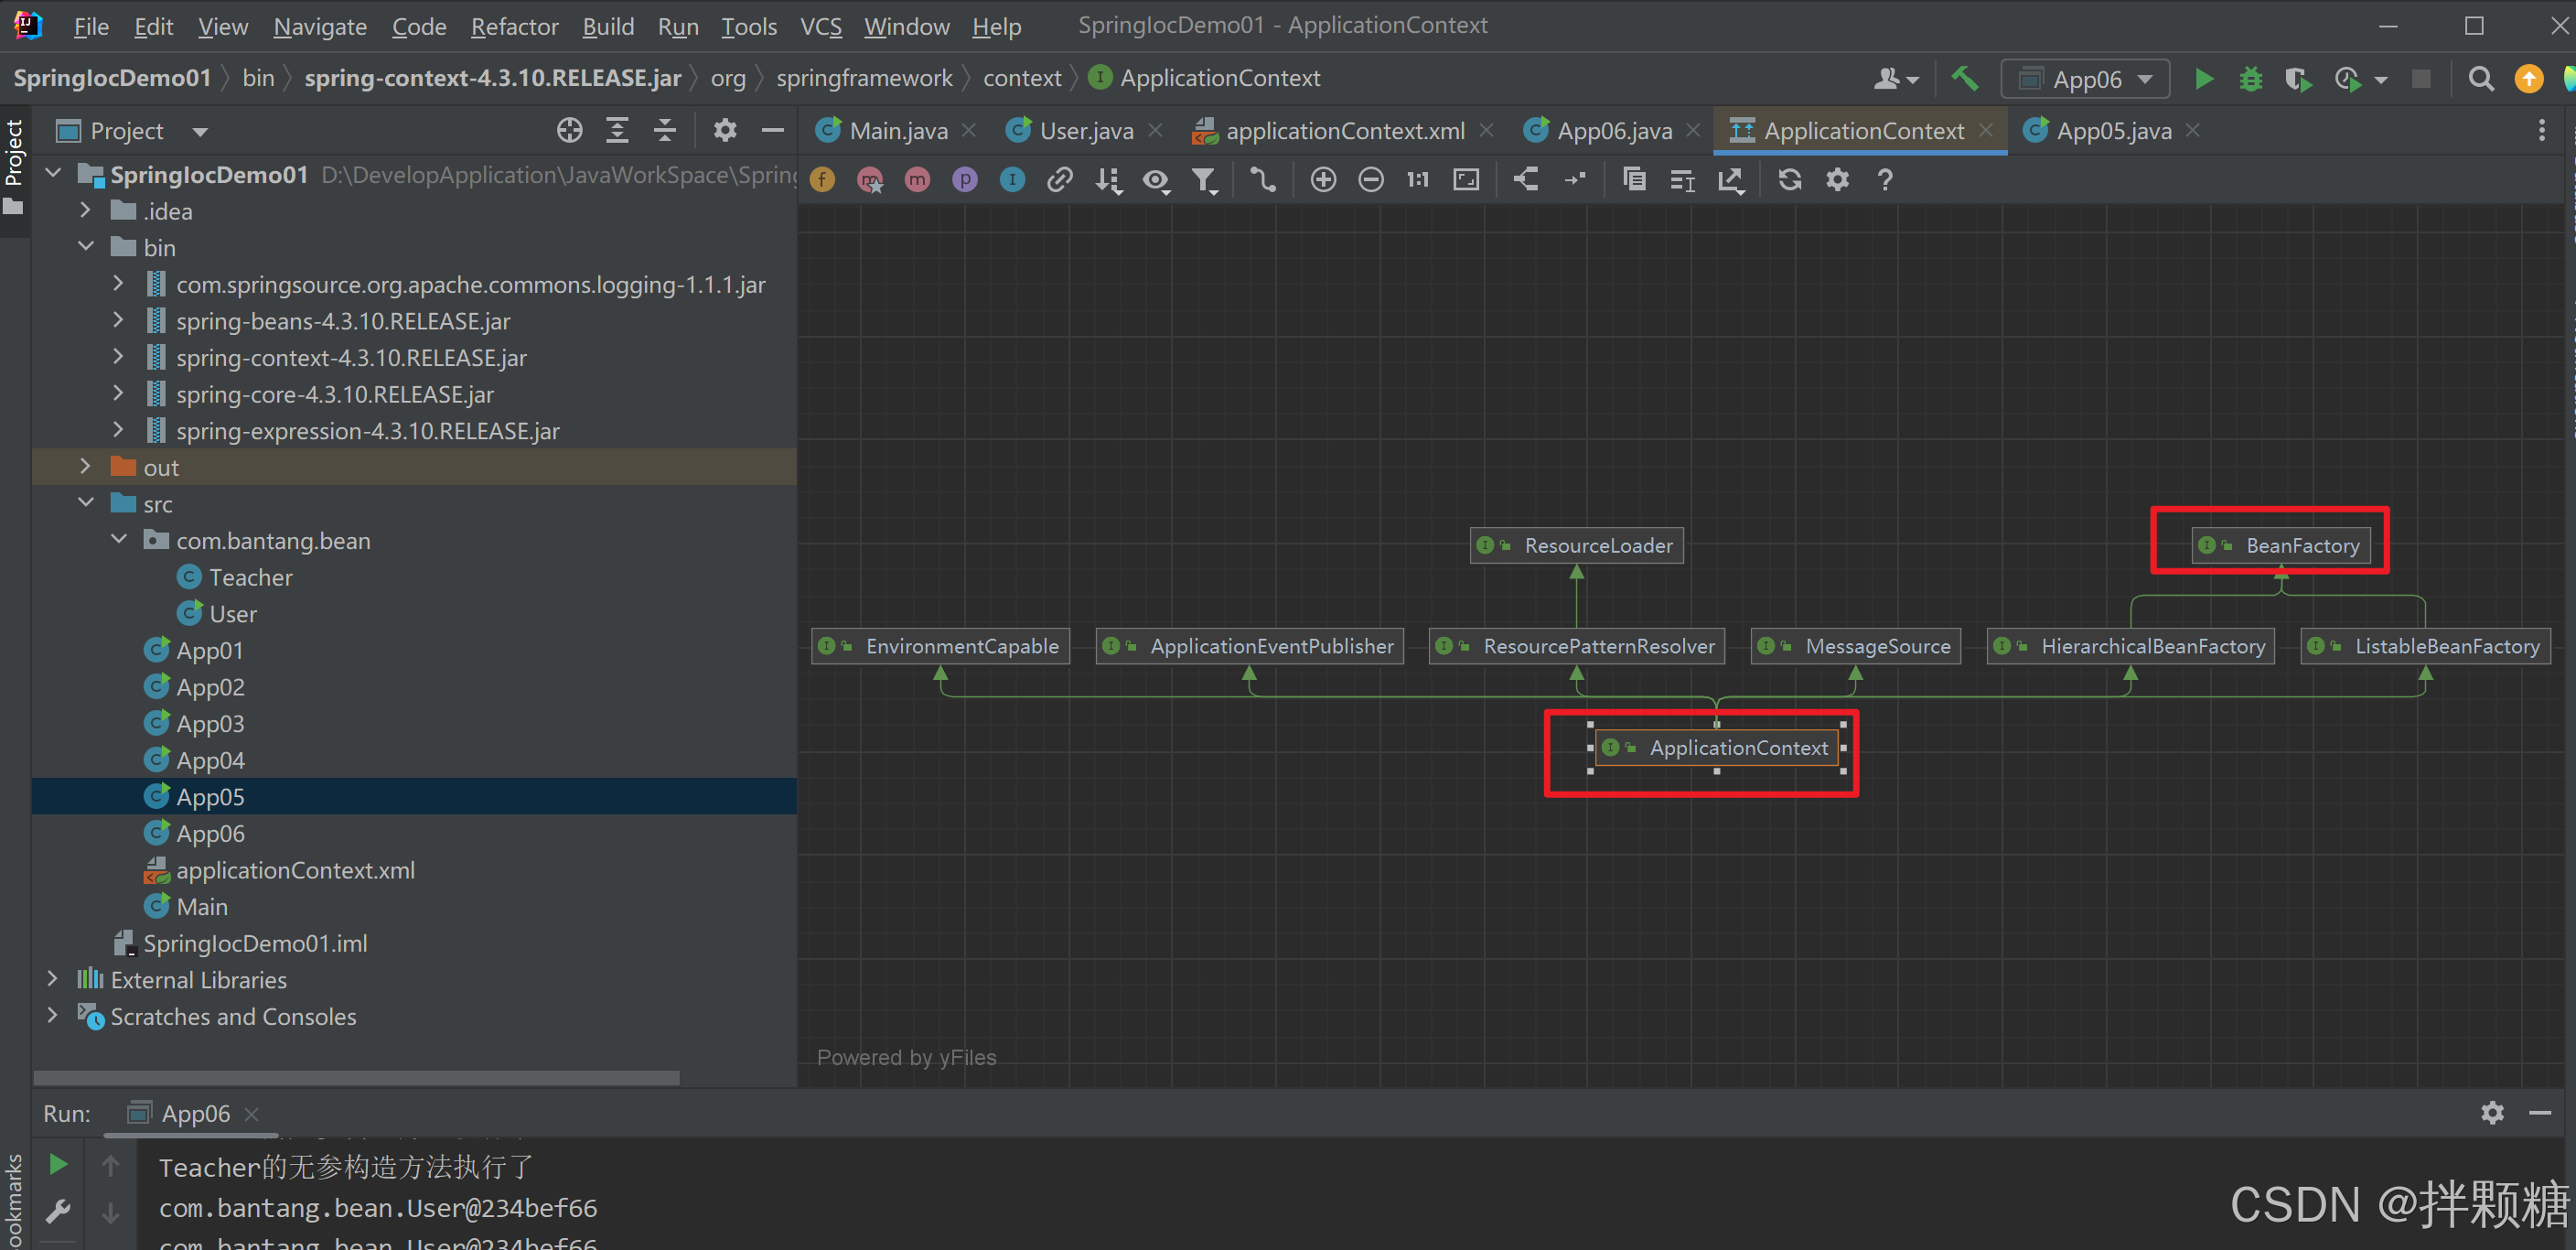
Task: Click Debug App06 bug icon
Action: click(x=2250, y=79)
